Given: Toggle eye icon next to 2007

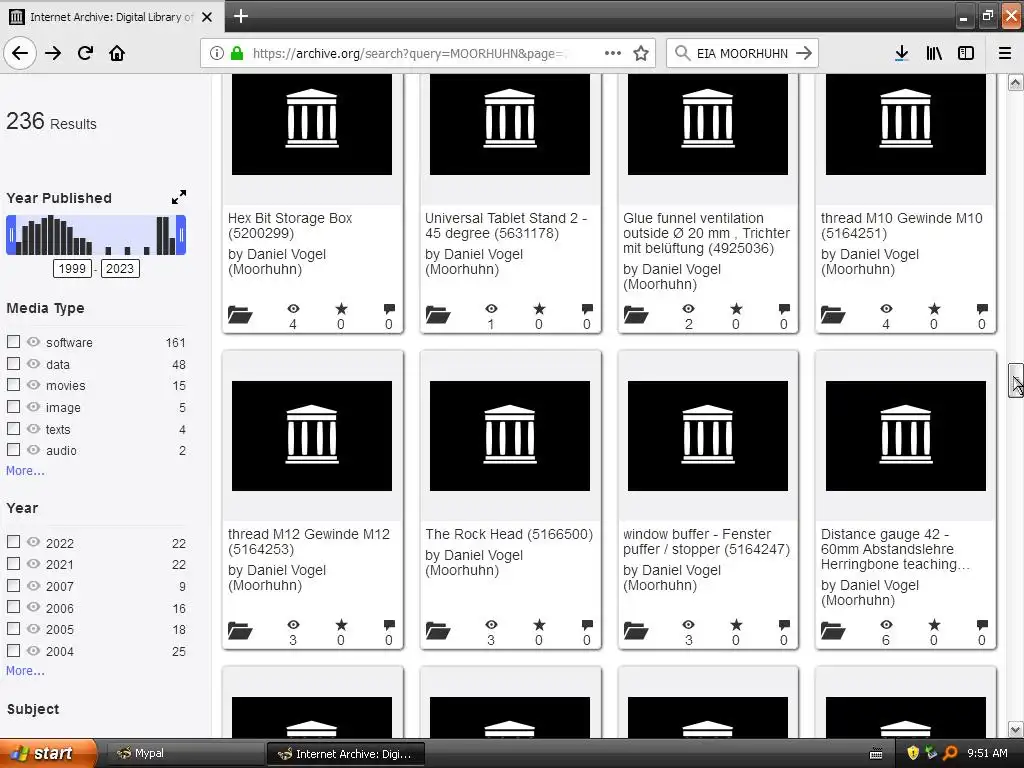Looking at the screenshot, I should (33, 585).
